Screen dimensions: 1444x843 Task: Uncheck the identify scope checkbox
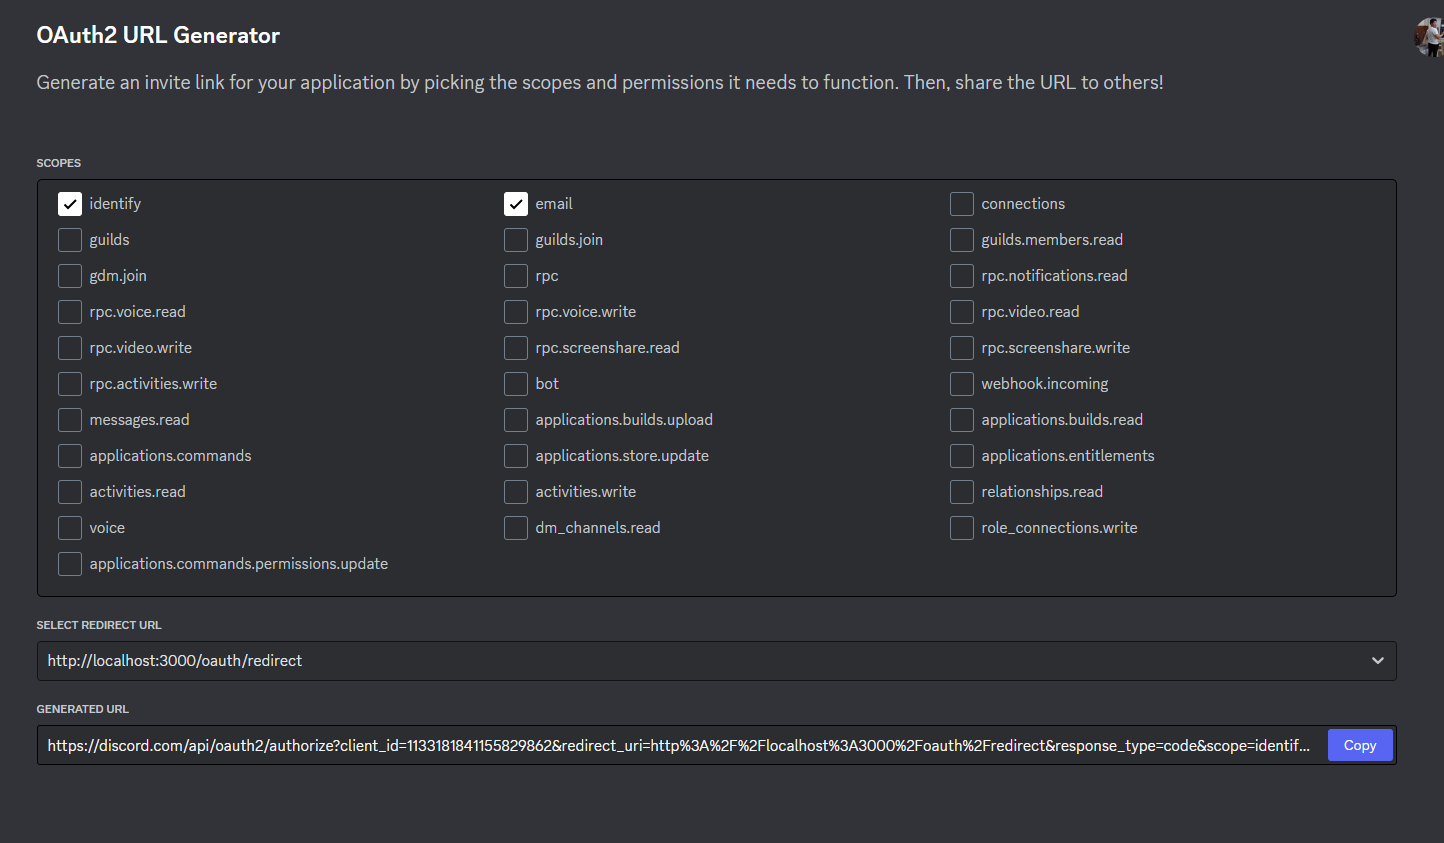(70, 204)
